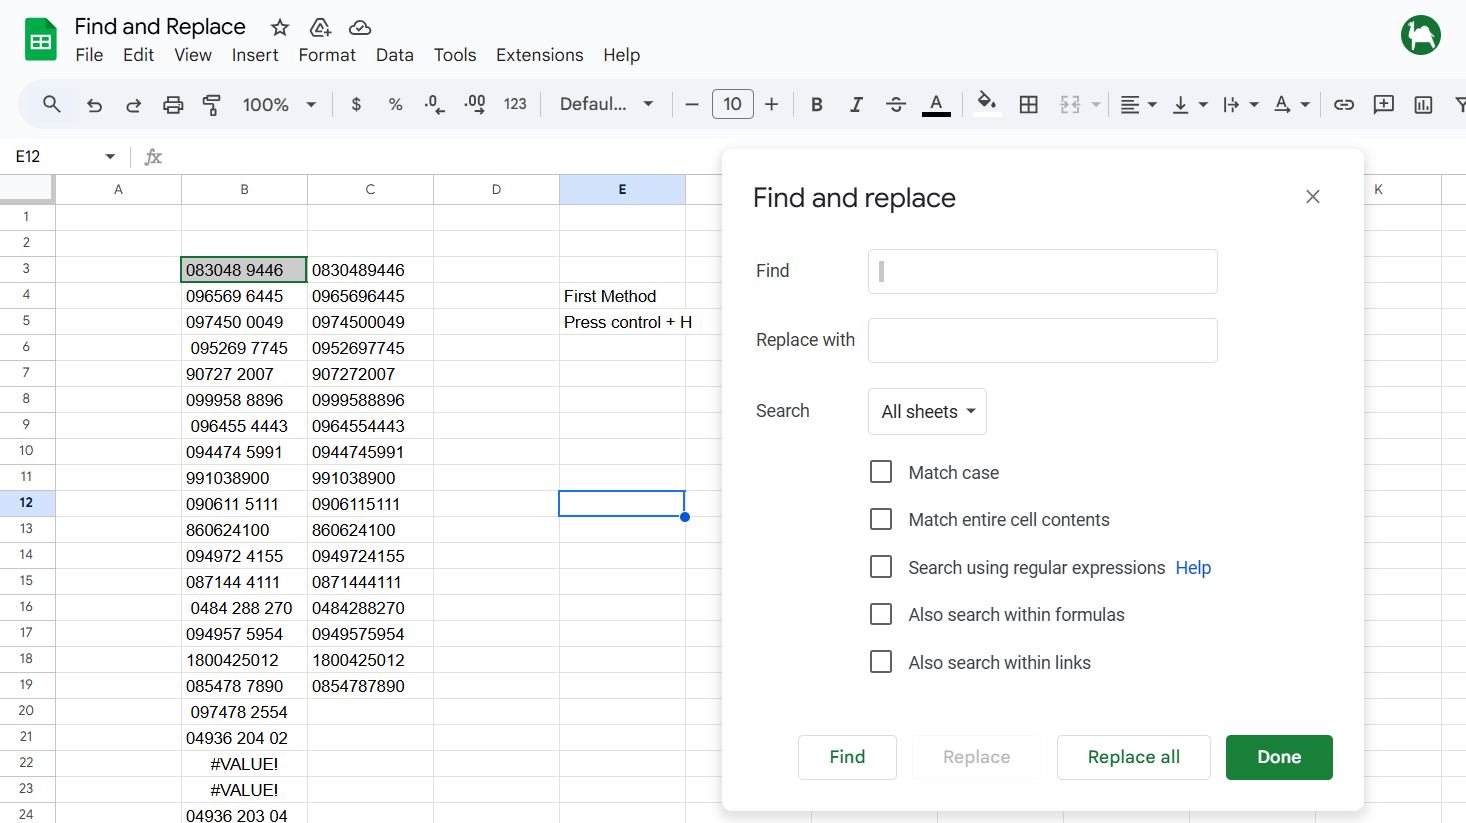Open the View menu
This screenshot has height=823, width=1466.
(193, 55)
